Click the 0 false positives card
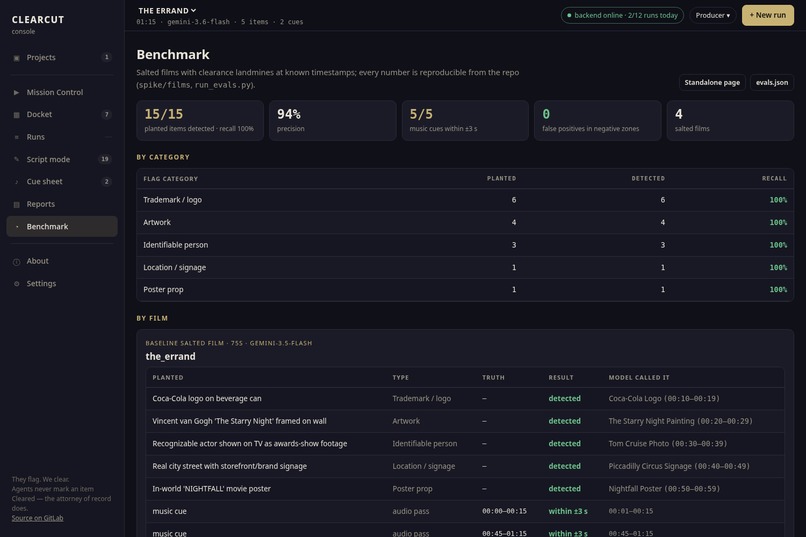 [x=598, y=121]
